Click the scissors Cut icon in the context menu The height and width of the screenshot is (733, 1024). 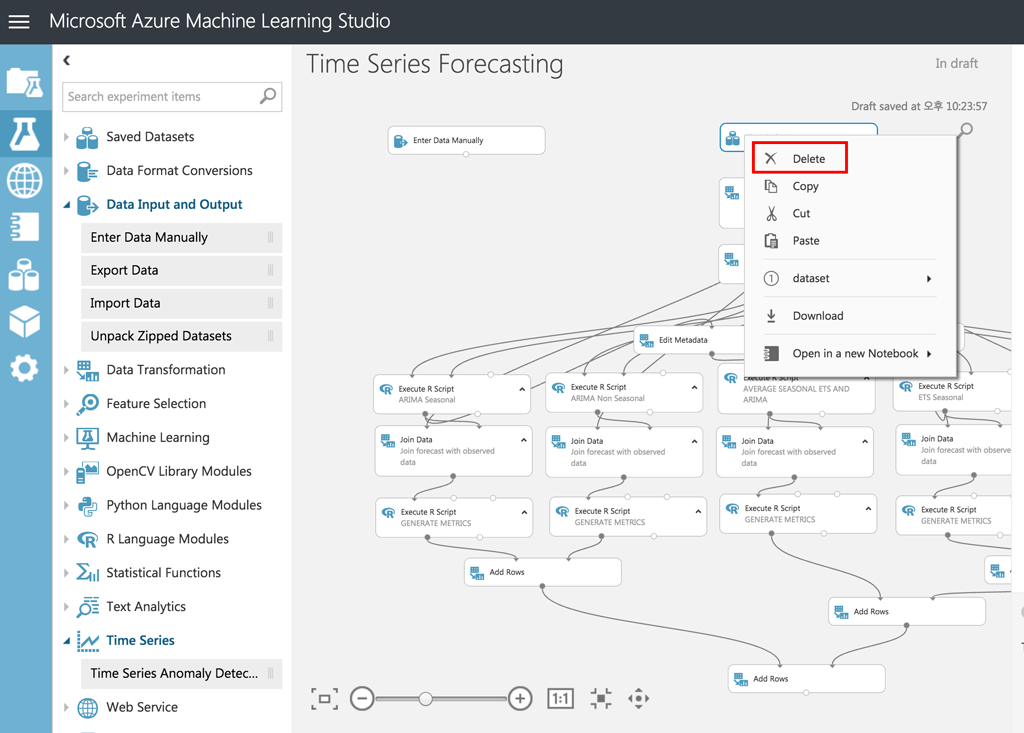pos(771,214)
